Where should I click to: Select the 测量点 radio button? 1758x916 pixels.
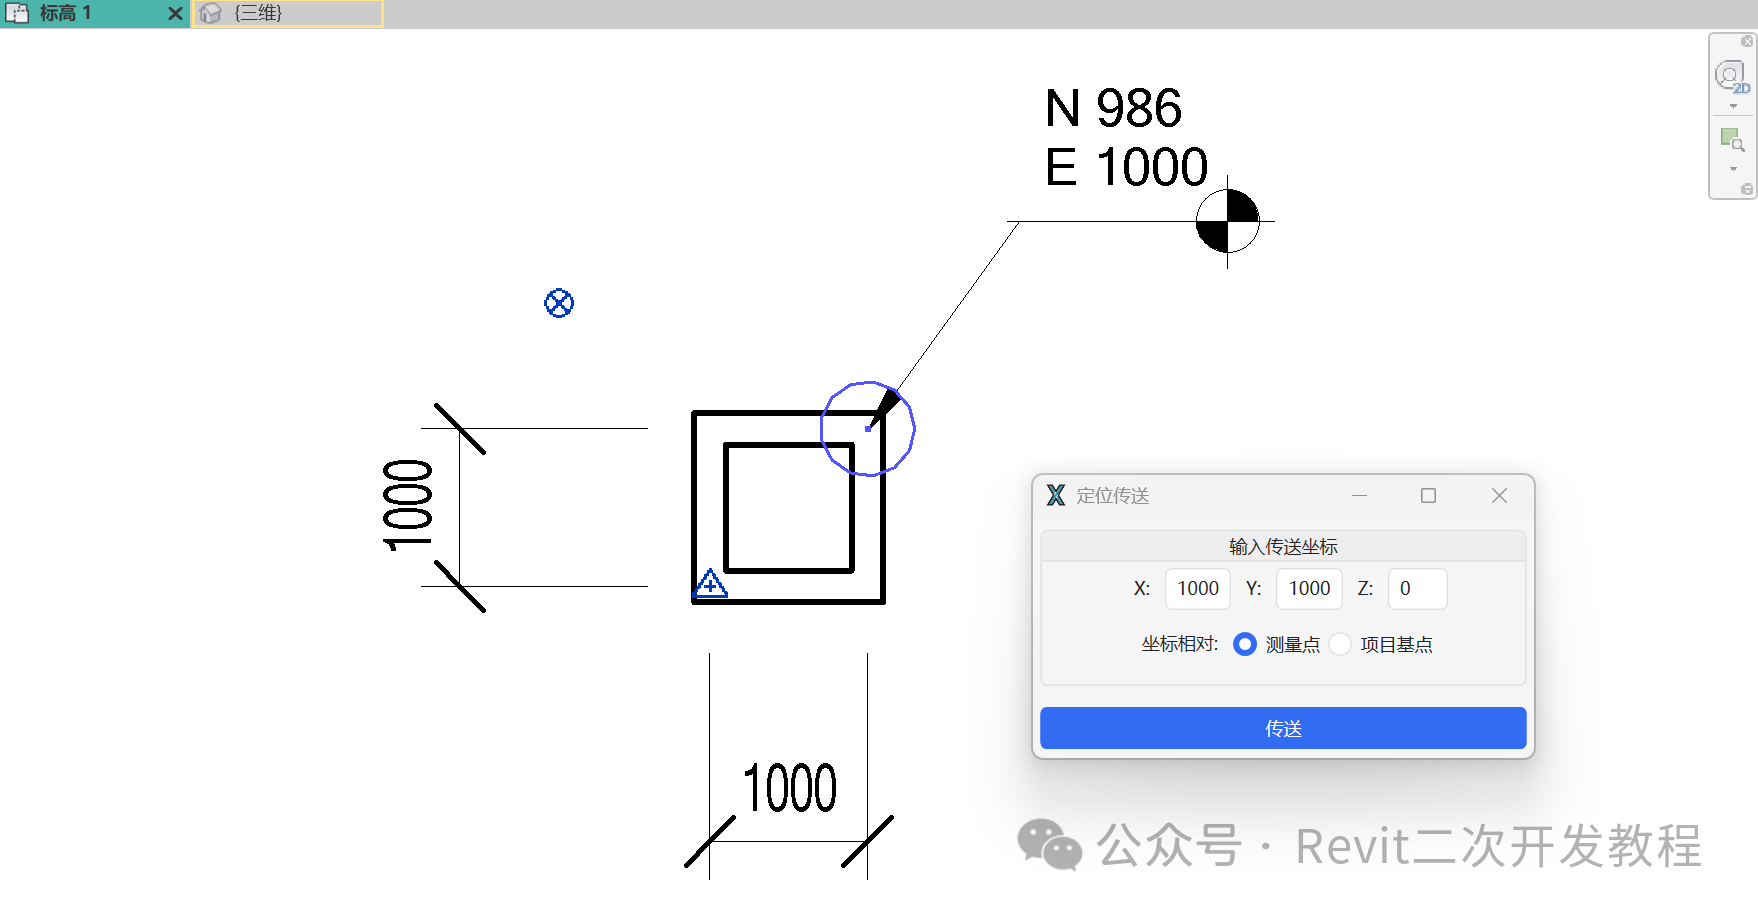click(x=1245, y=644)
